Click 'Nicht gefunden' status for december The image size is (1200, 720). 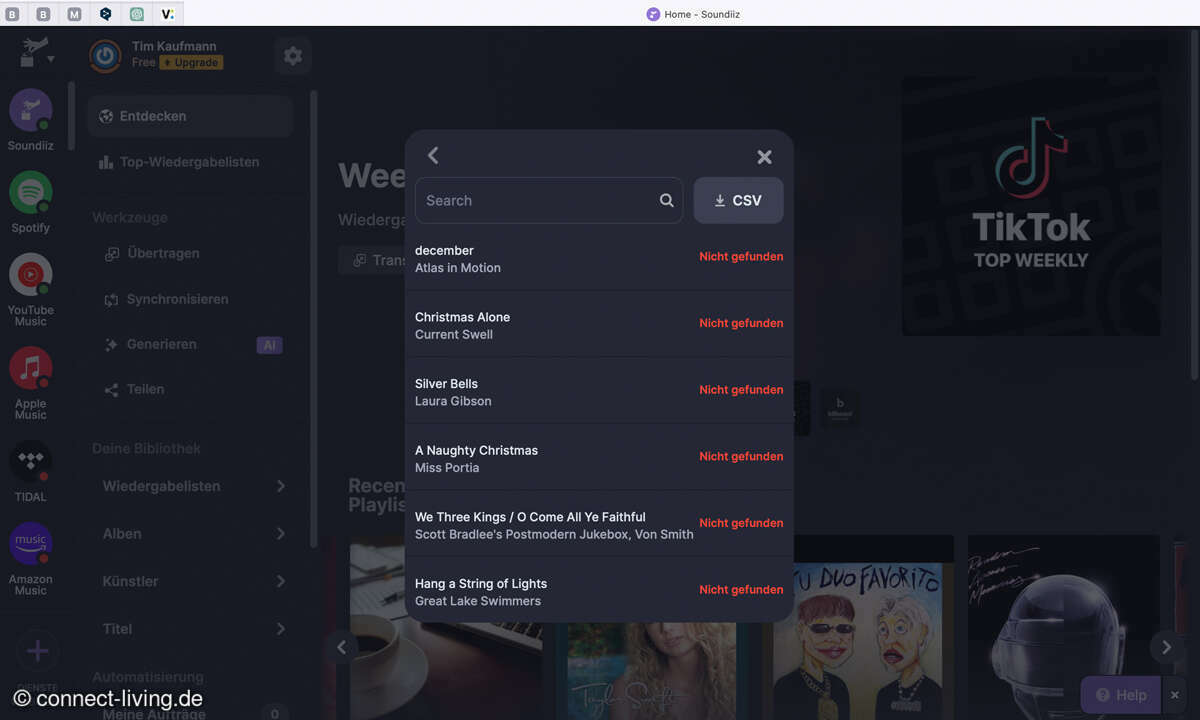click(741, 257)
